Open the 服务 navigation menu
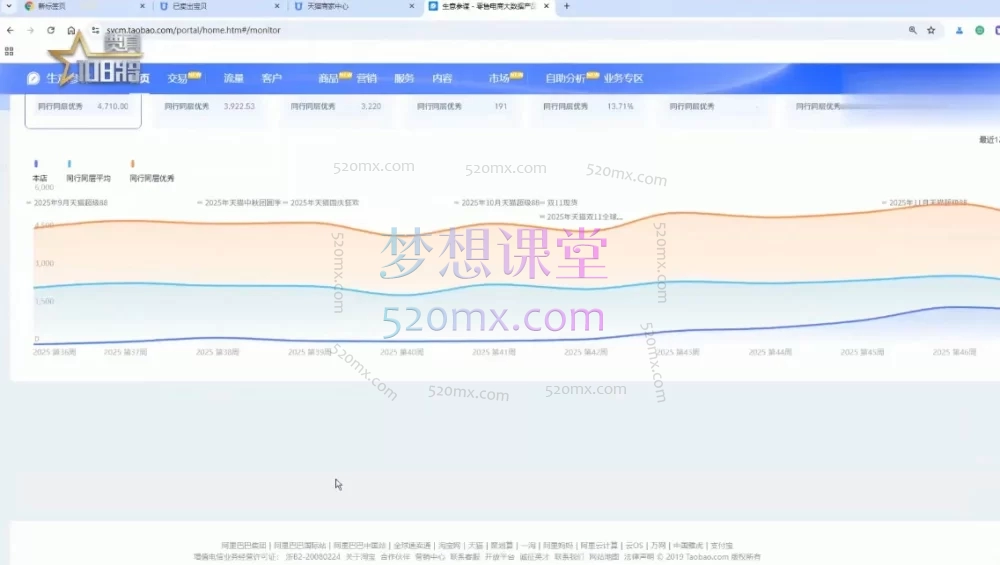The image size is (1000, 565). point(404,78)
